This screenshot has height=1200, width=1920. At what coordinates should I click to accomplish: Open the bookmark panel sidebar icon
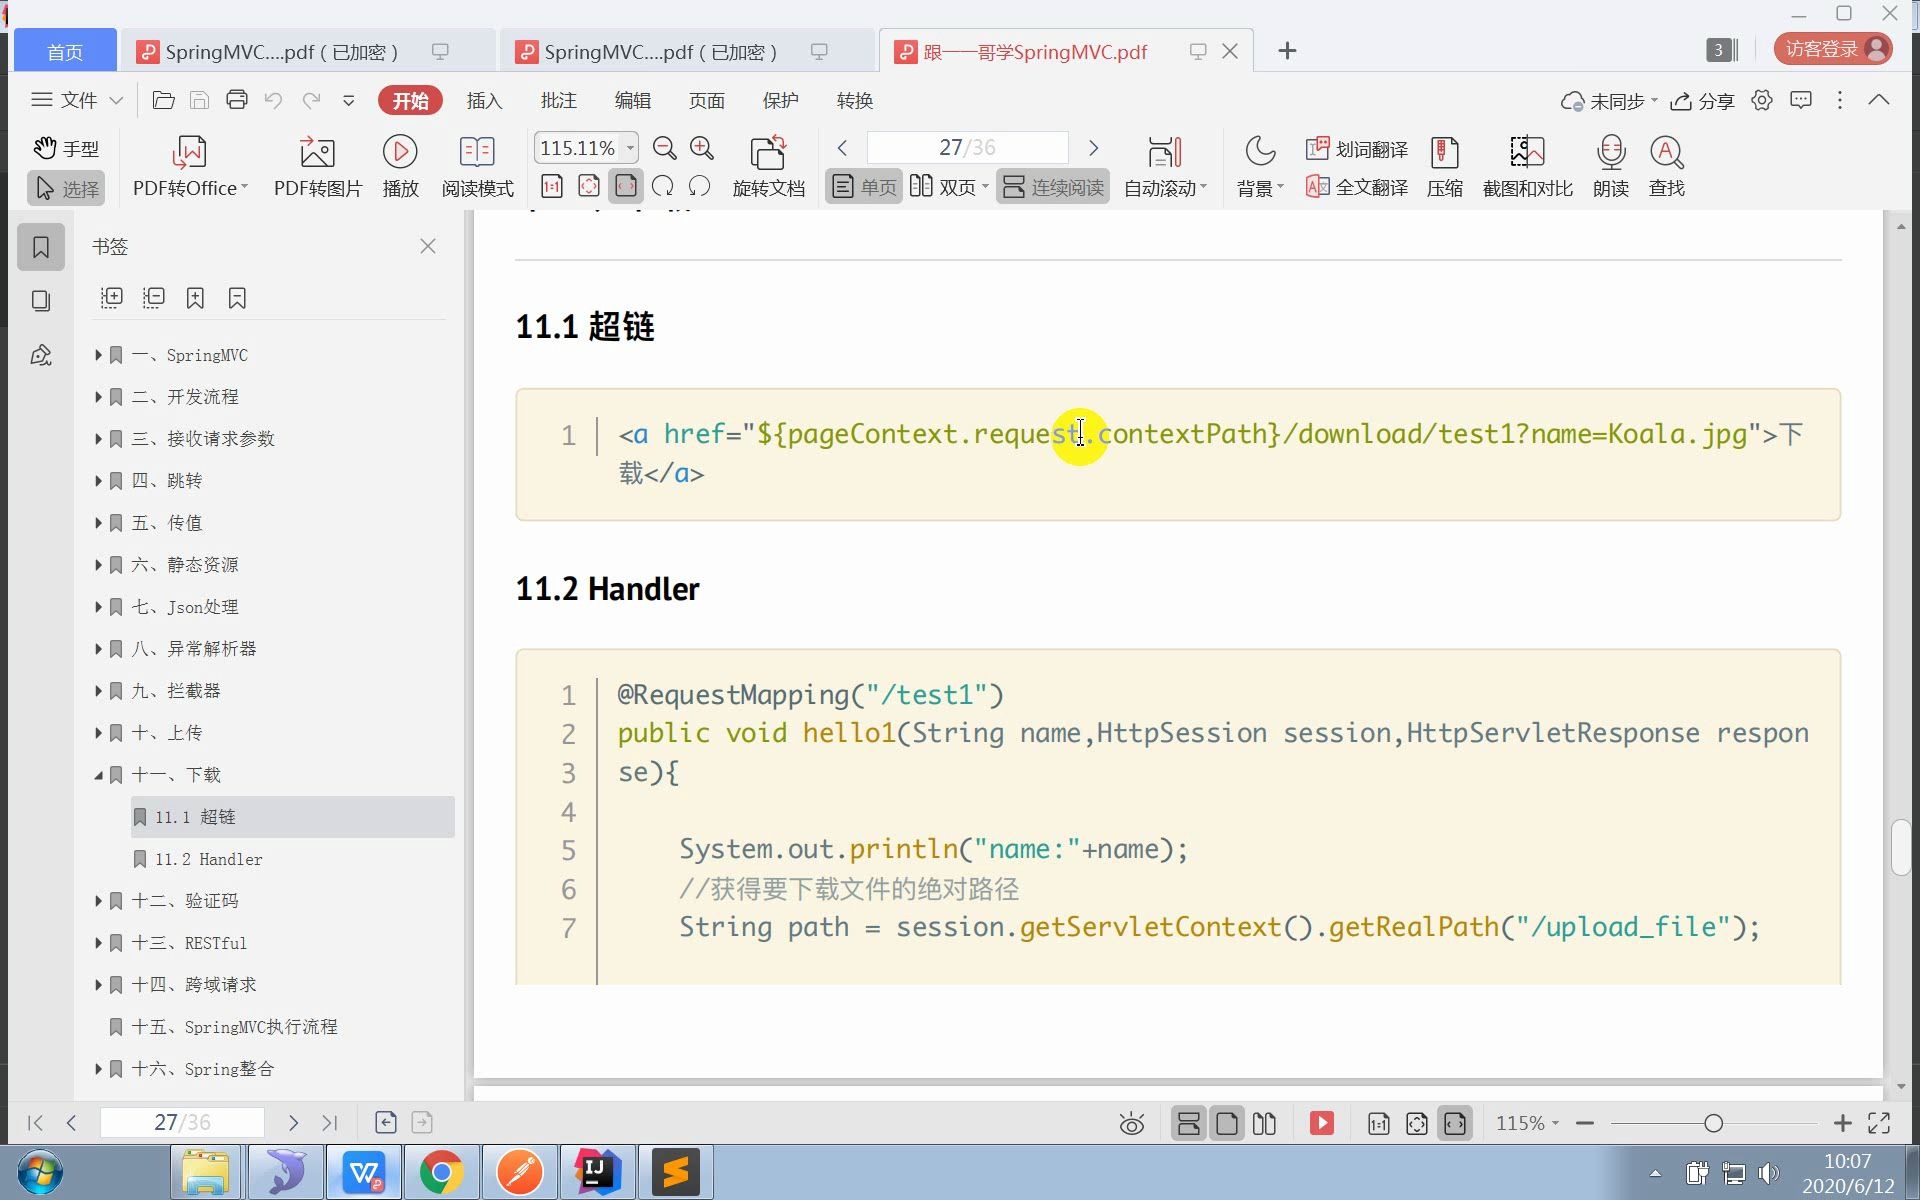[x=41, y=247]
